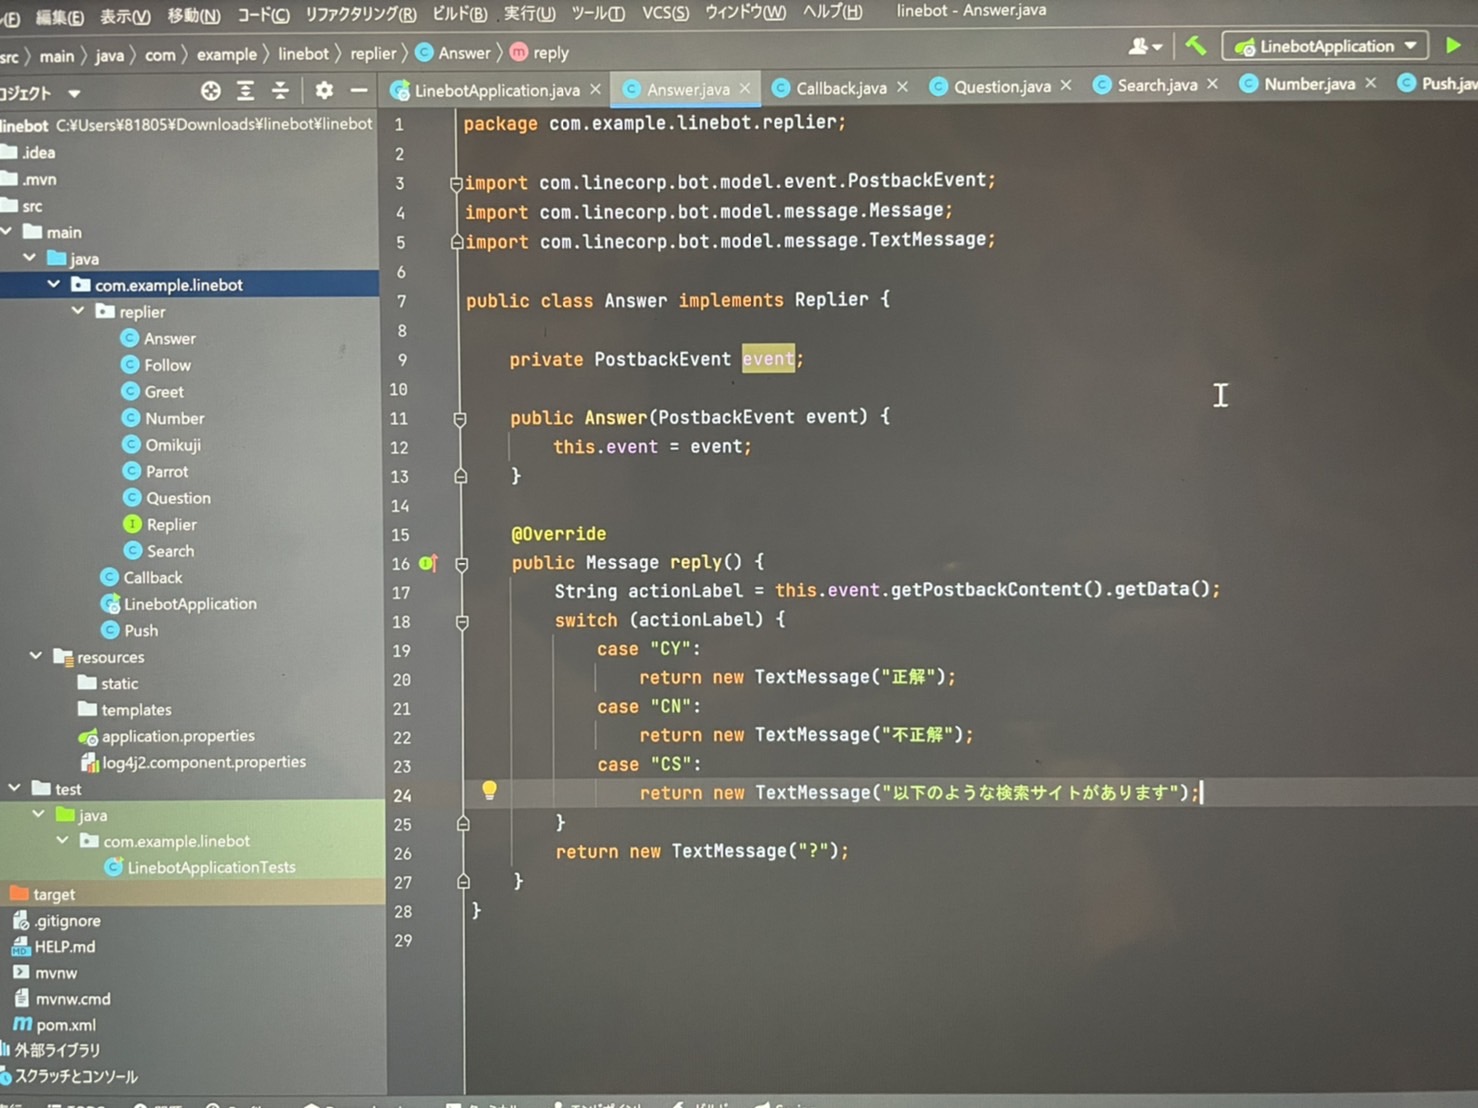Hide the project tool window with minus icon

359,91
